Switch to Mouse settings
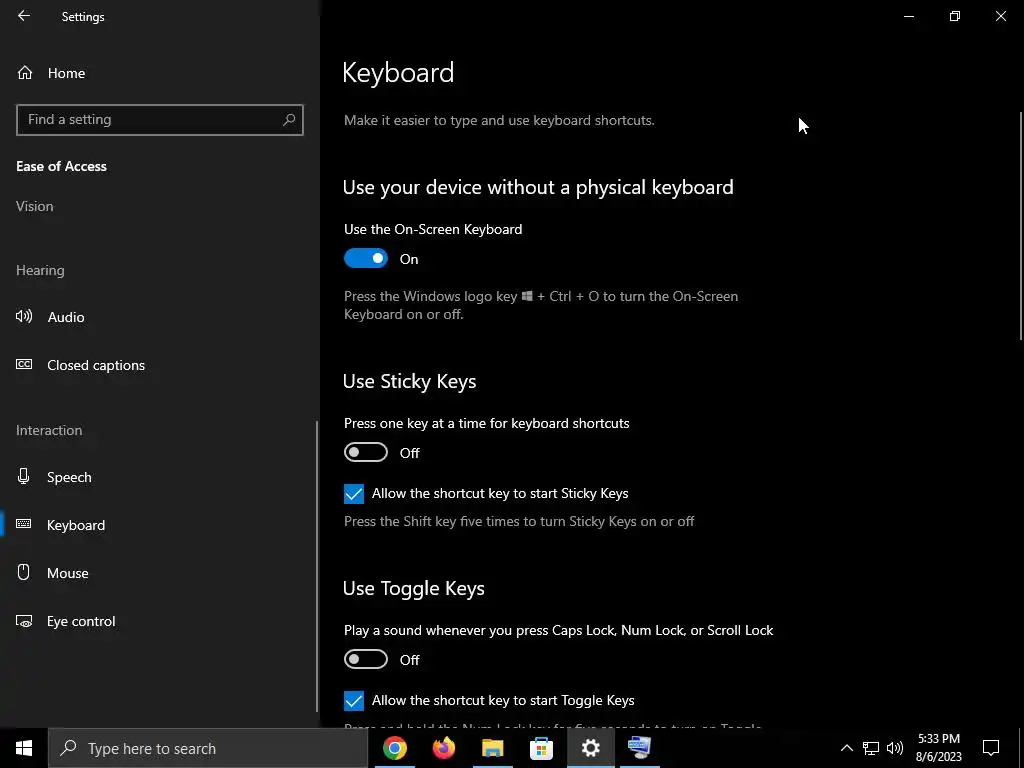 (68, 573)
